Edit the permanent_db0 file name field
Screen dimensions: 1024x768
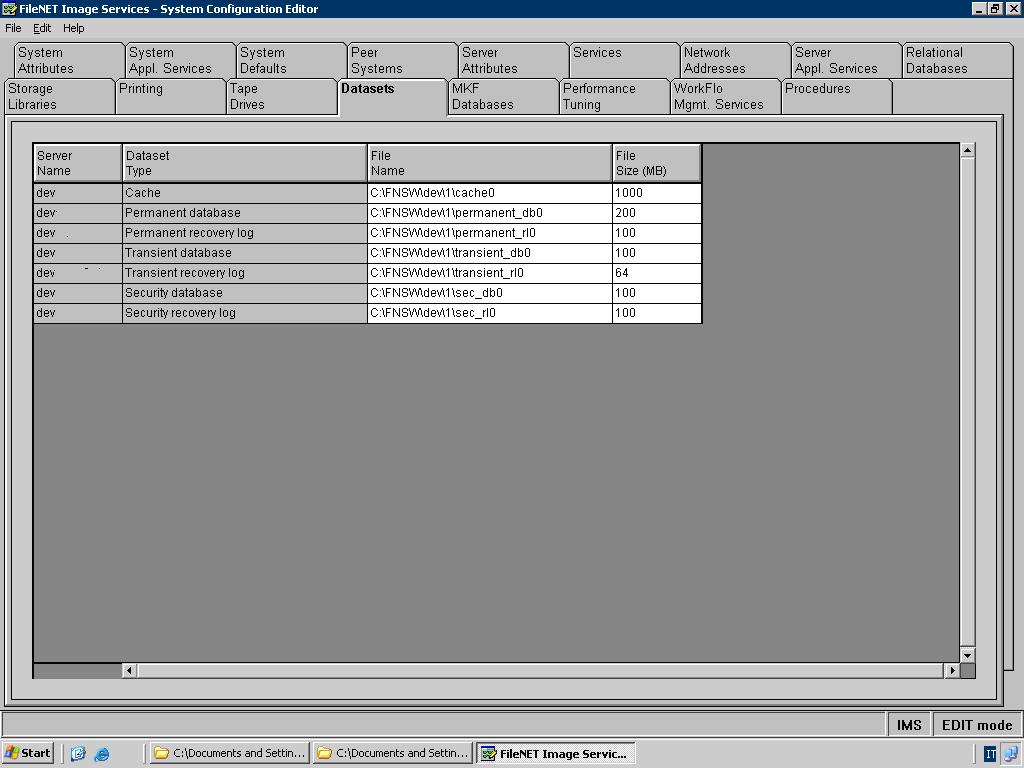click(490, 213)
